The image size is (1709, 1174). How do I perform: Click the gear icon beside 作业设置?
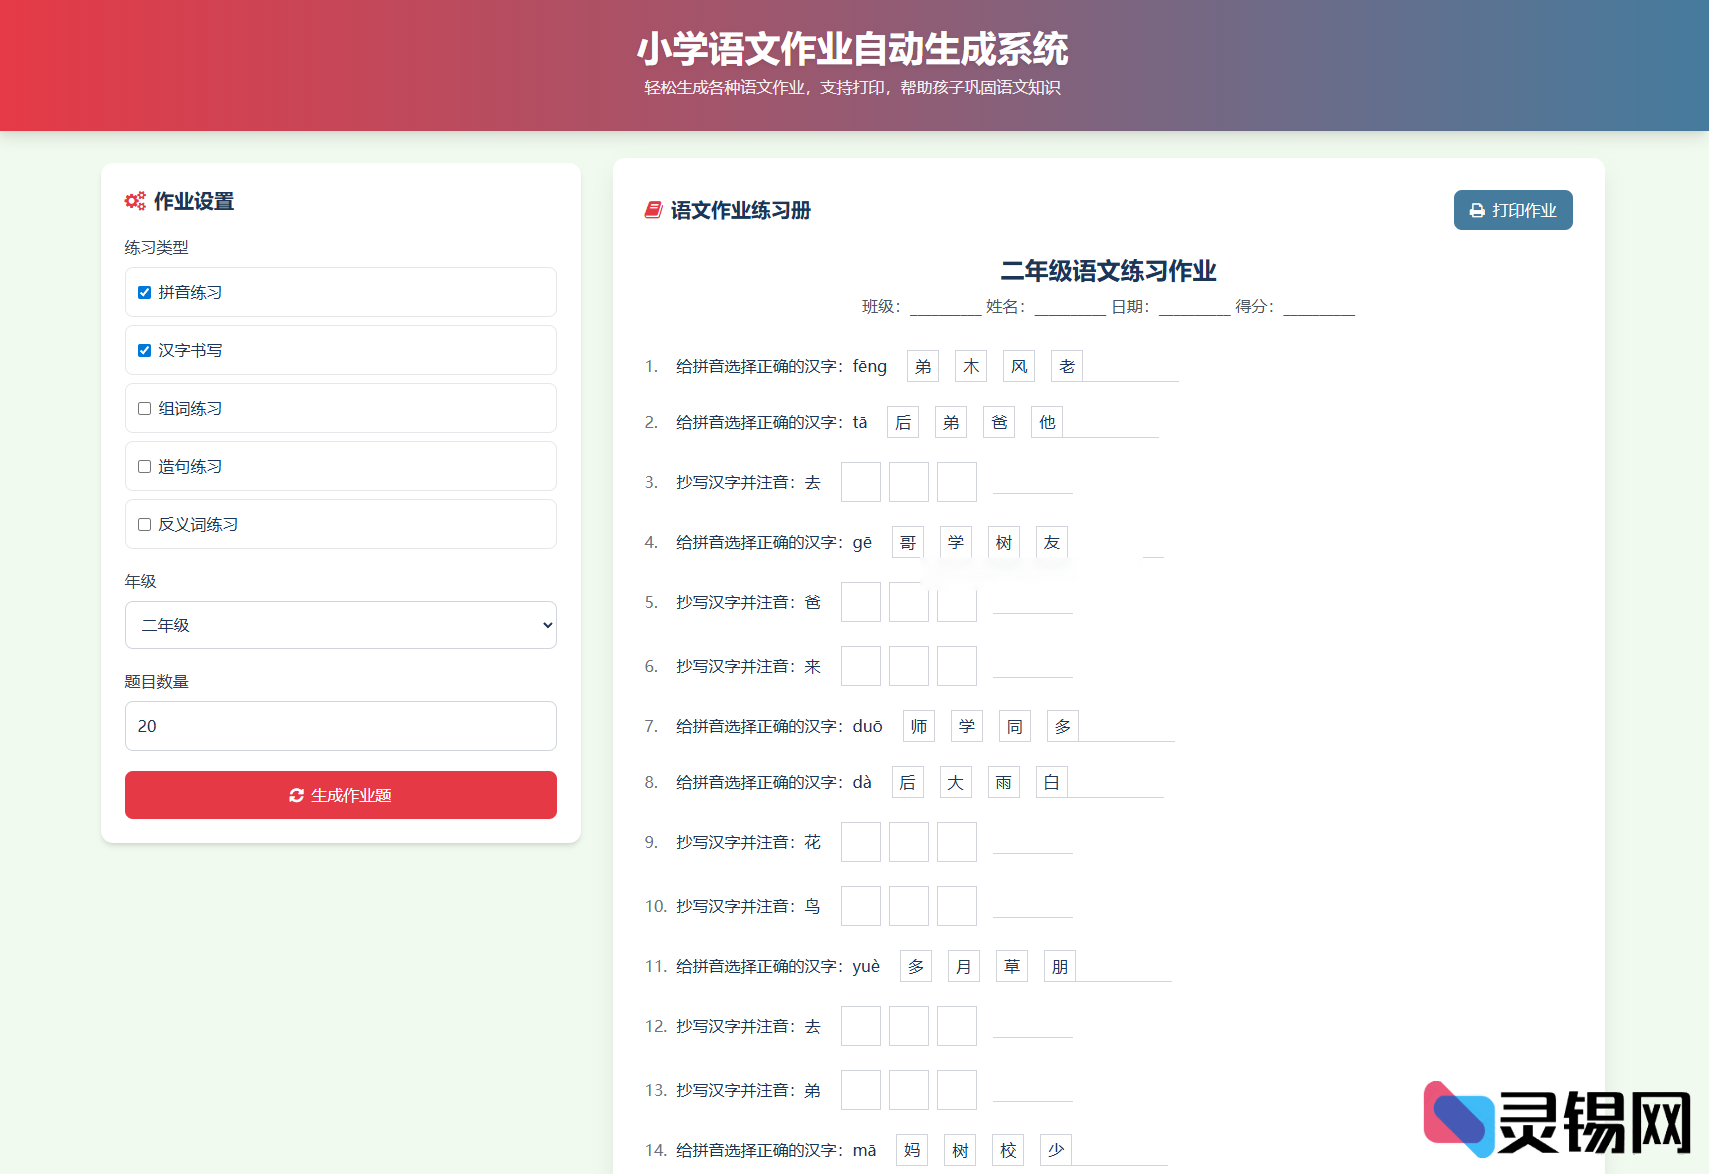(x=135, y=200)
